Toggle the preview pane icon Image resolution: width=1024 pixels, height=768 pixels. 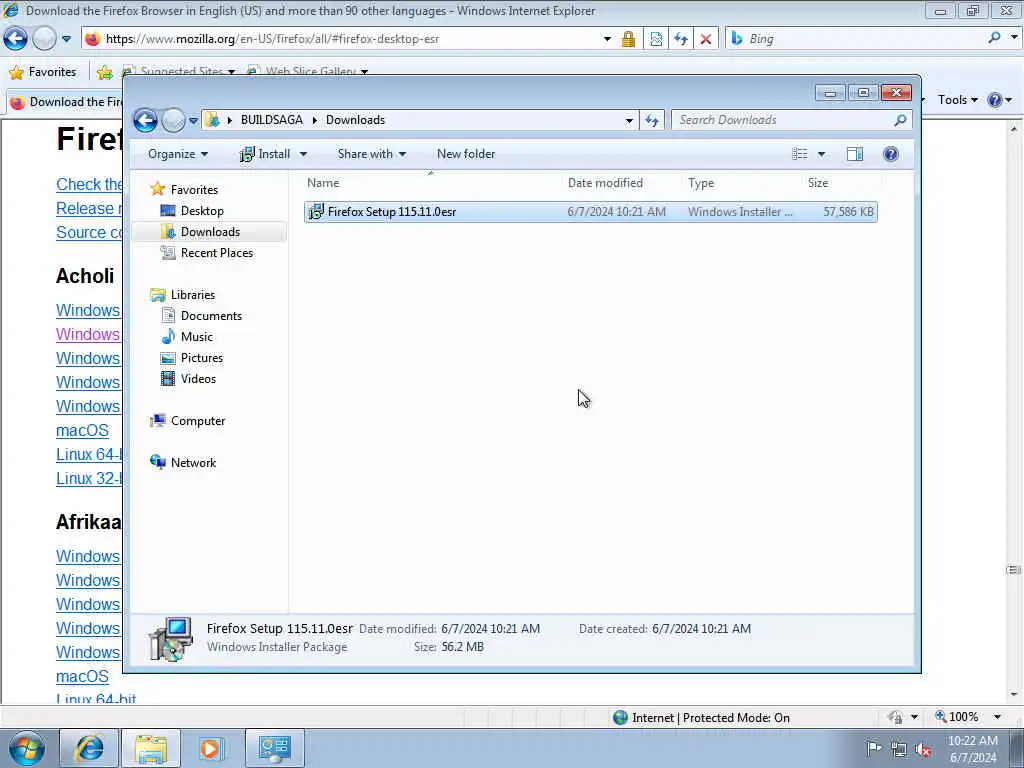(855, 154)
